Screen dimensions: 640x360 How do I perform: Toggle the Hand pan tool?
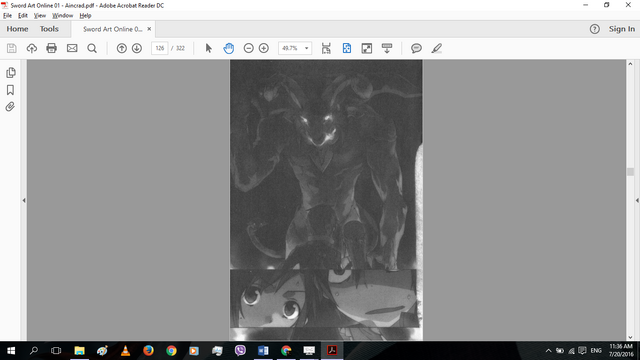(x=229, y=48)
